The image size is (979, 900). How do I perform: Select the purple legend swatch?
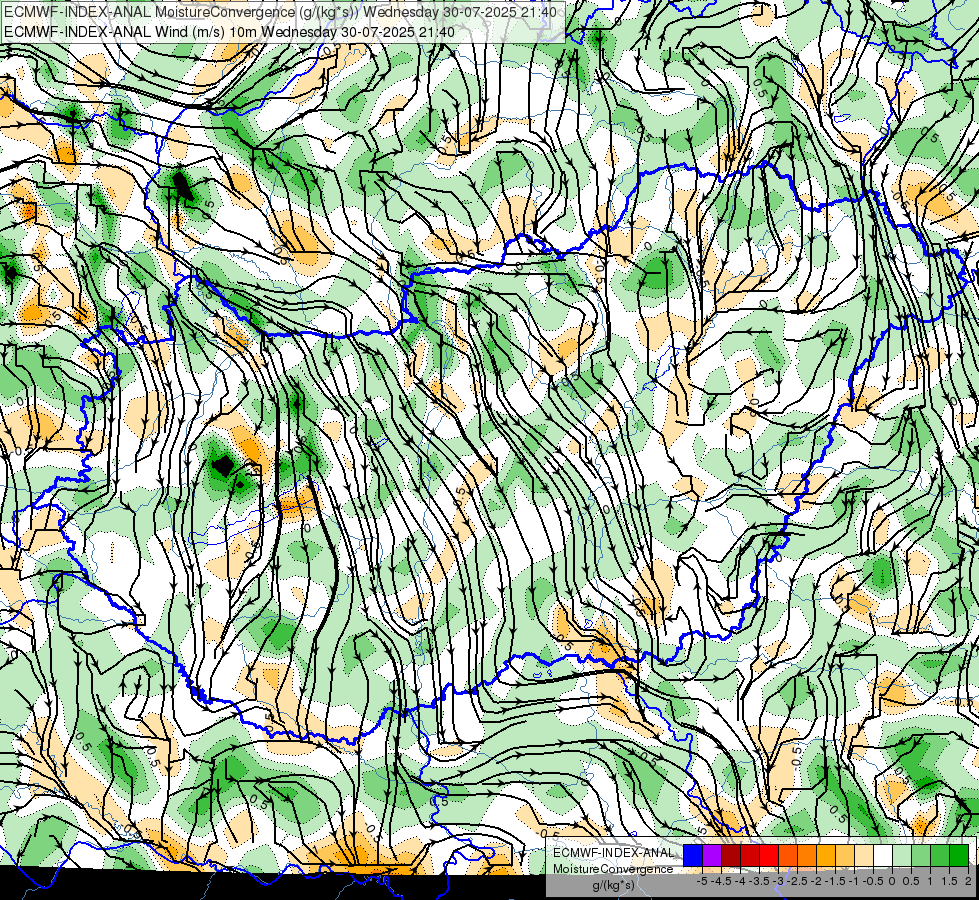coord(712,855)
